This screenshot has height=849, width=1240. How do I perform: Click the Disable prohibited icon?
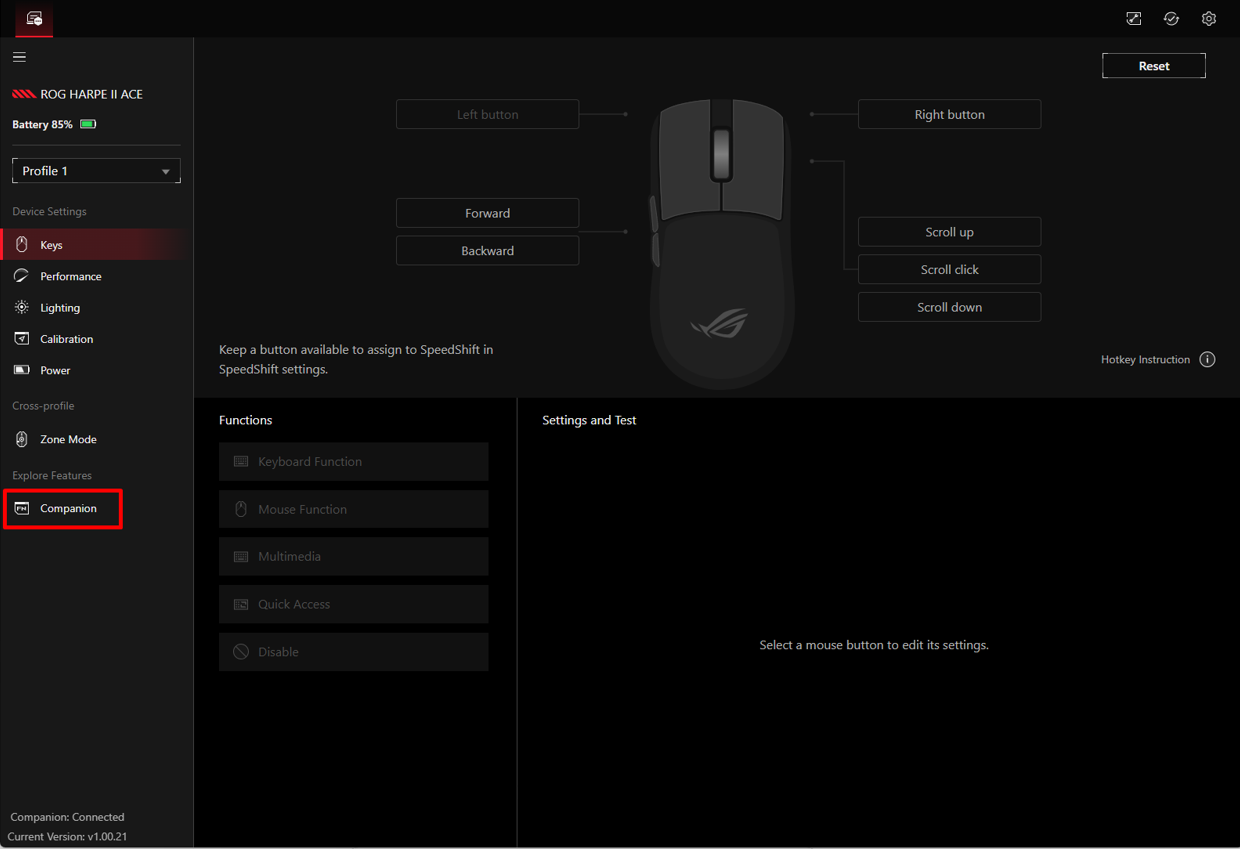coord(241,652)
